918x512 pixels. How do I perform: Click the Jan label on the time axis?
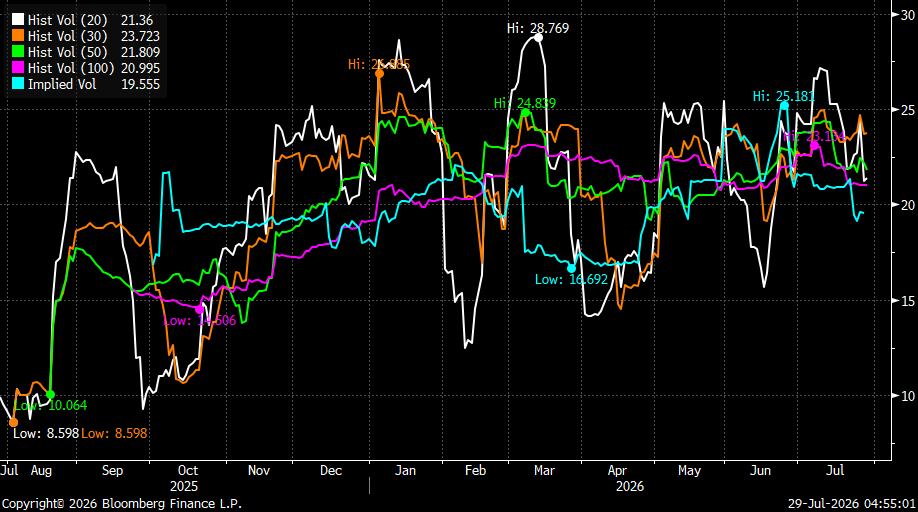coord(405,470)
